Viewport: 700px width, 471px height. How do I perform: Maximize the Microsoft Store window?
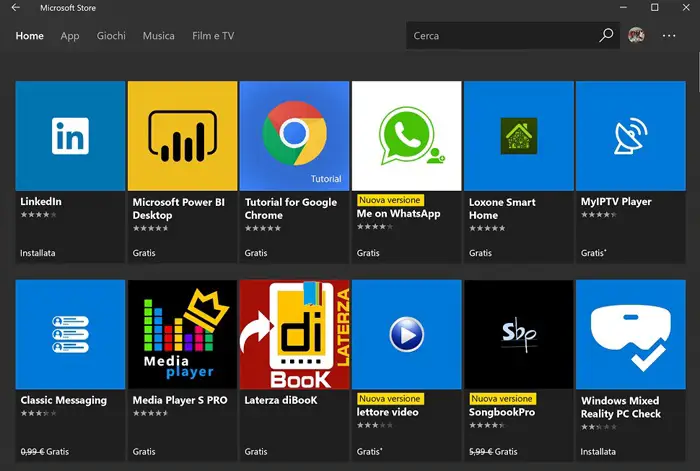click(x=654, y=8)
